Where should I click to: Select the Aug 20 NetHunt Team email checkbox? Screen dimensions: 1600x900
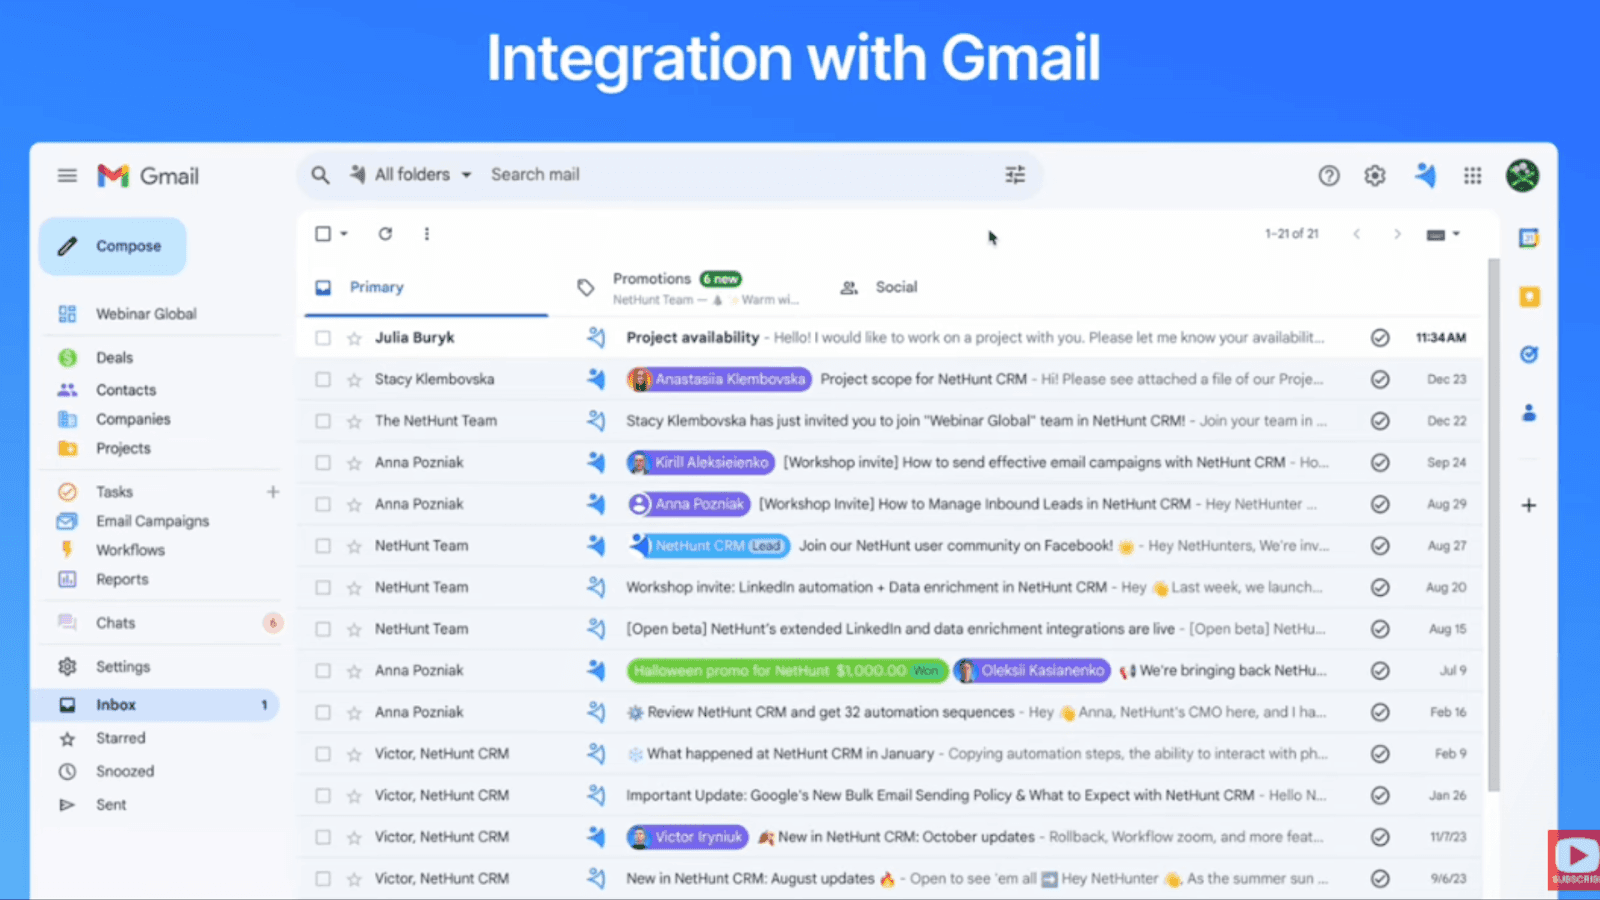[x=323, y=588]
